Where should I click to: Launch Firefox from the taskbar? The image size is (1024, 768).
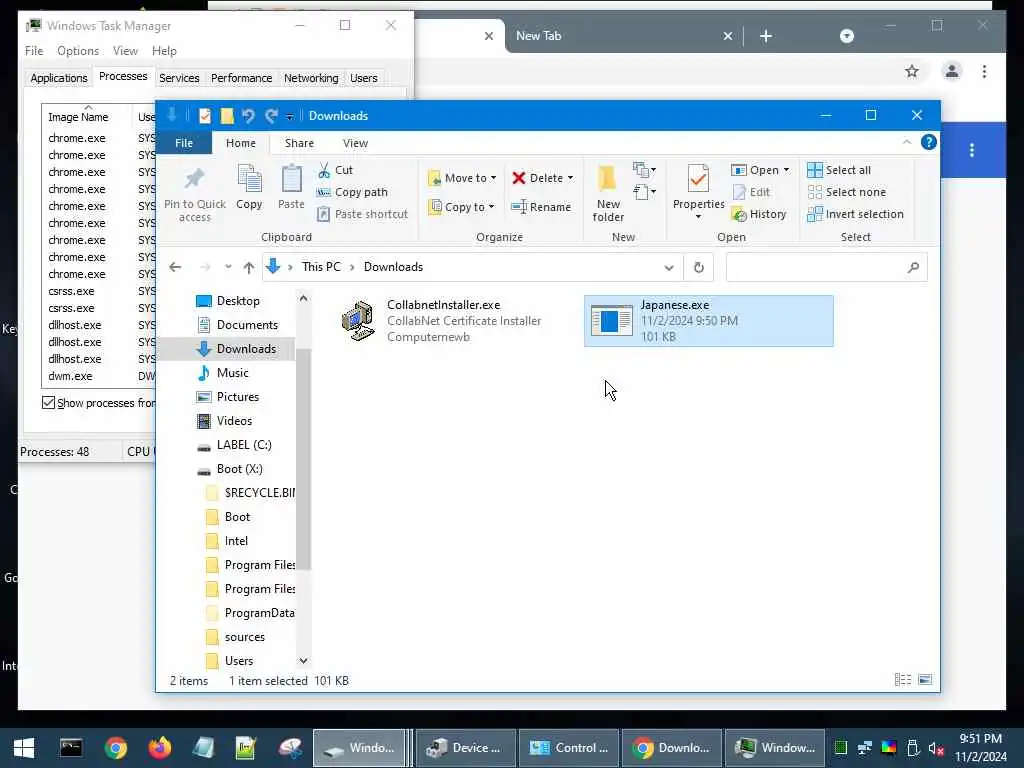pos(159,748)
